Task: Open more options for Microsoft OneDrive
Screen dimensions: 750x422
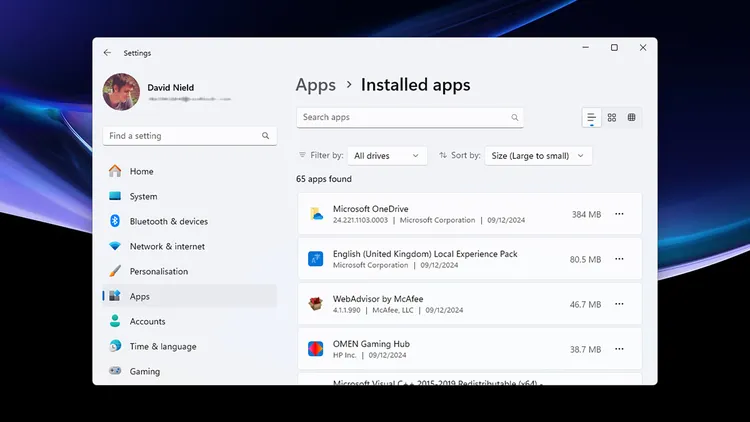Action: [x=620, y=214]
